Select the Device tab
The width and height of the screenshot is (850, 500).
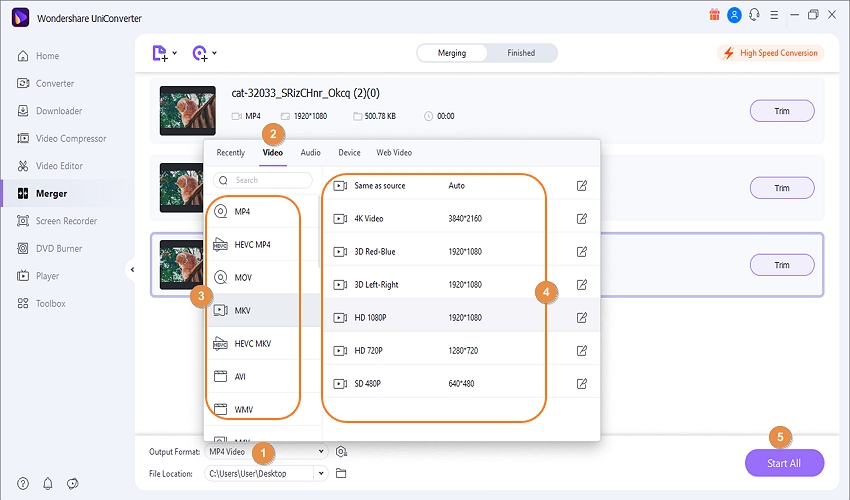pyautogui.click(x=349, y=153)
